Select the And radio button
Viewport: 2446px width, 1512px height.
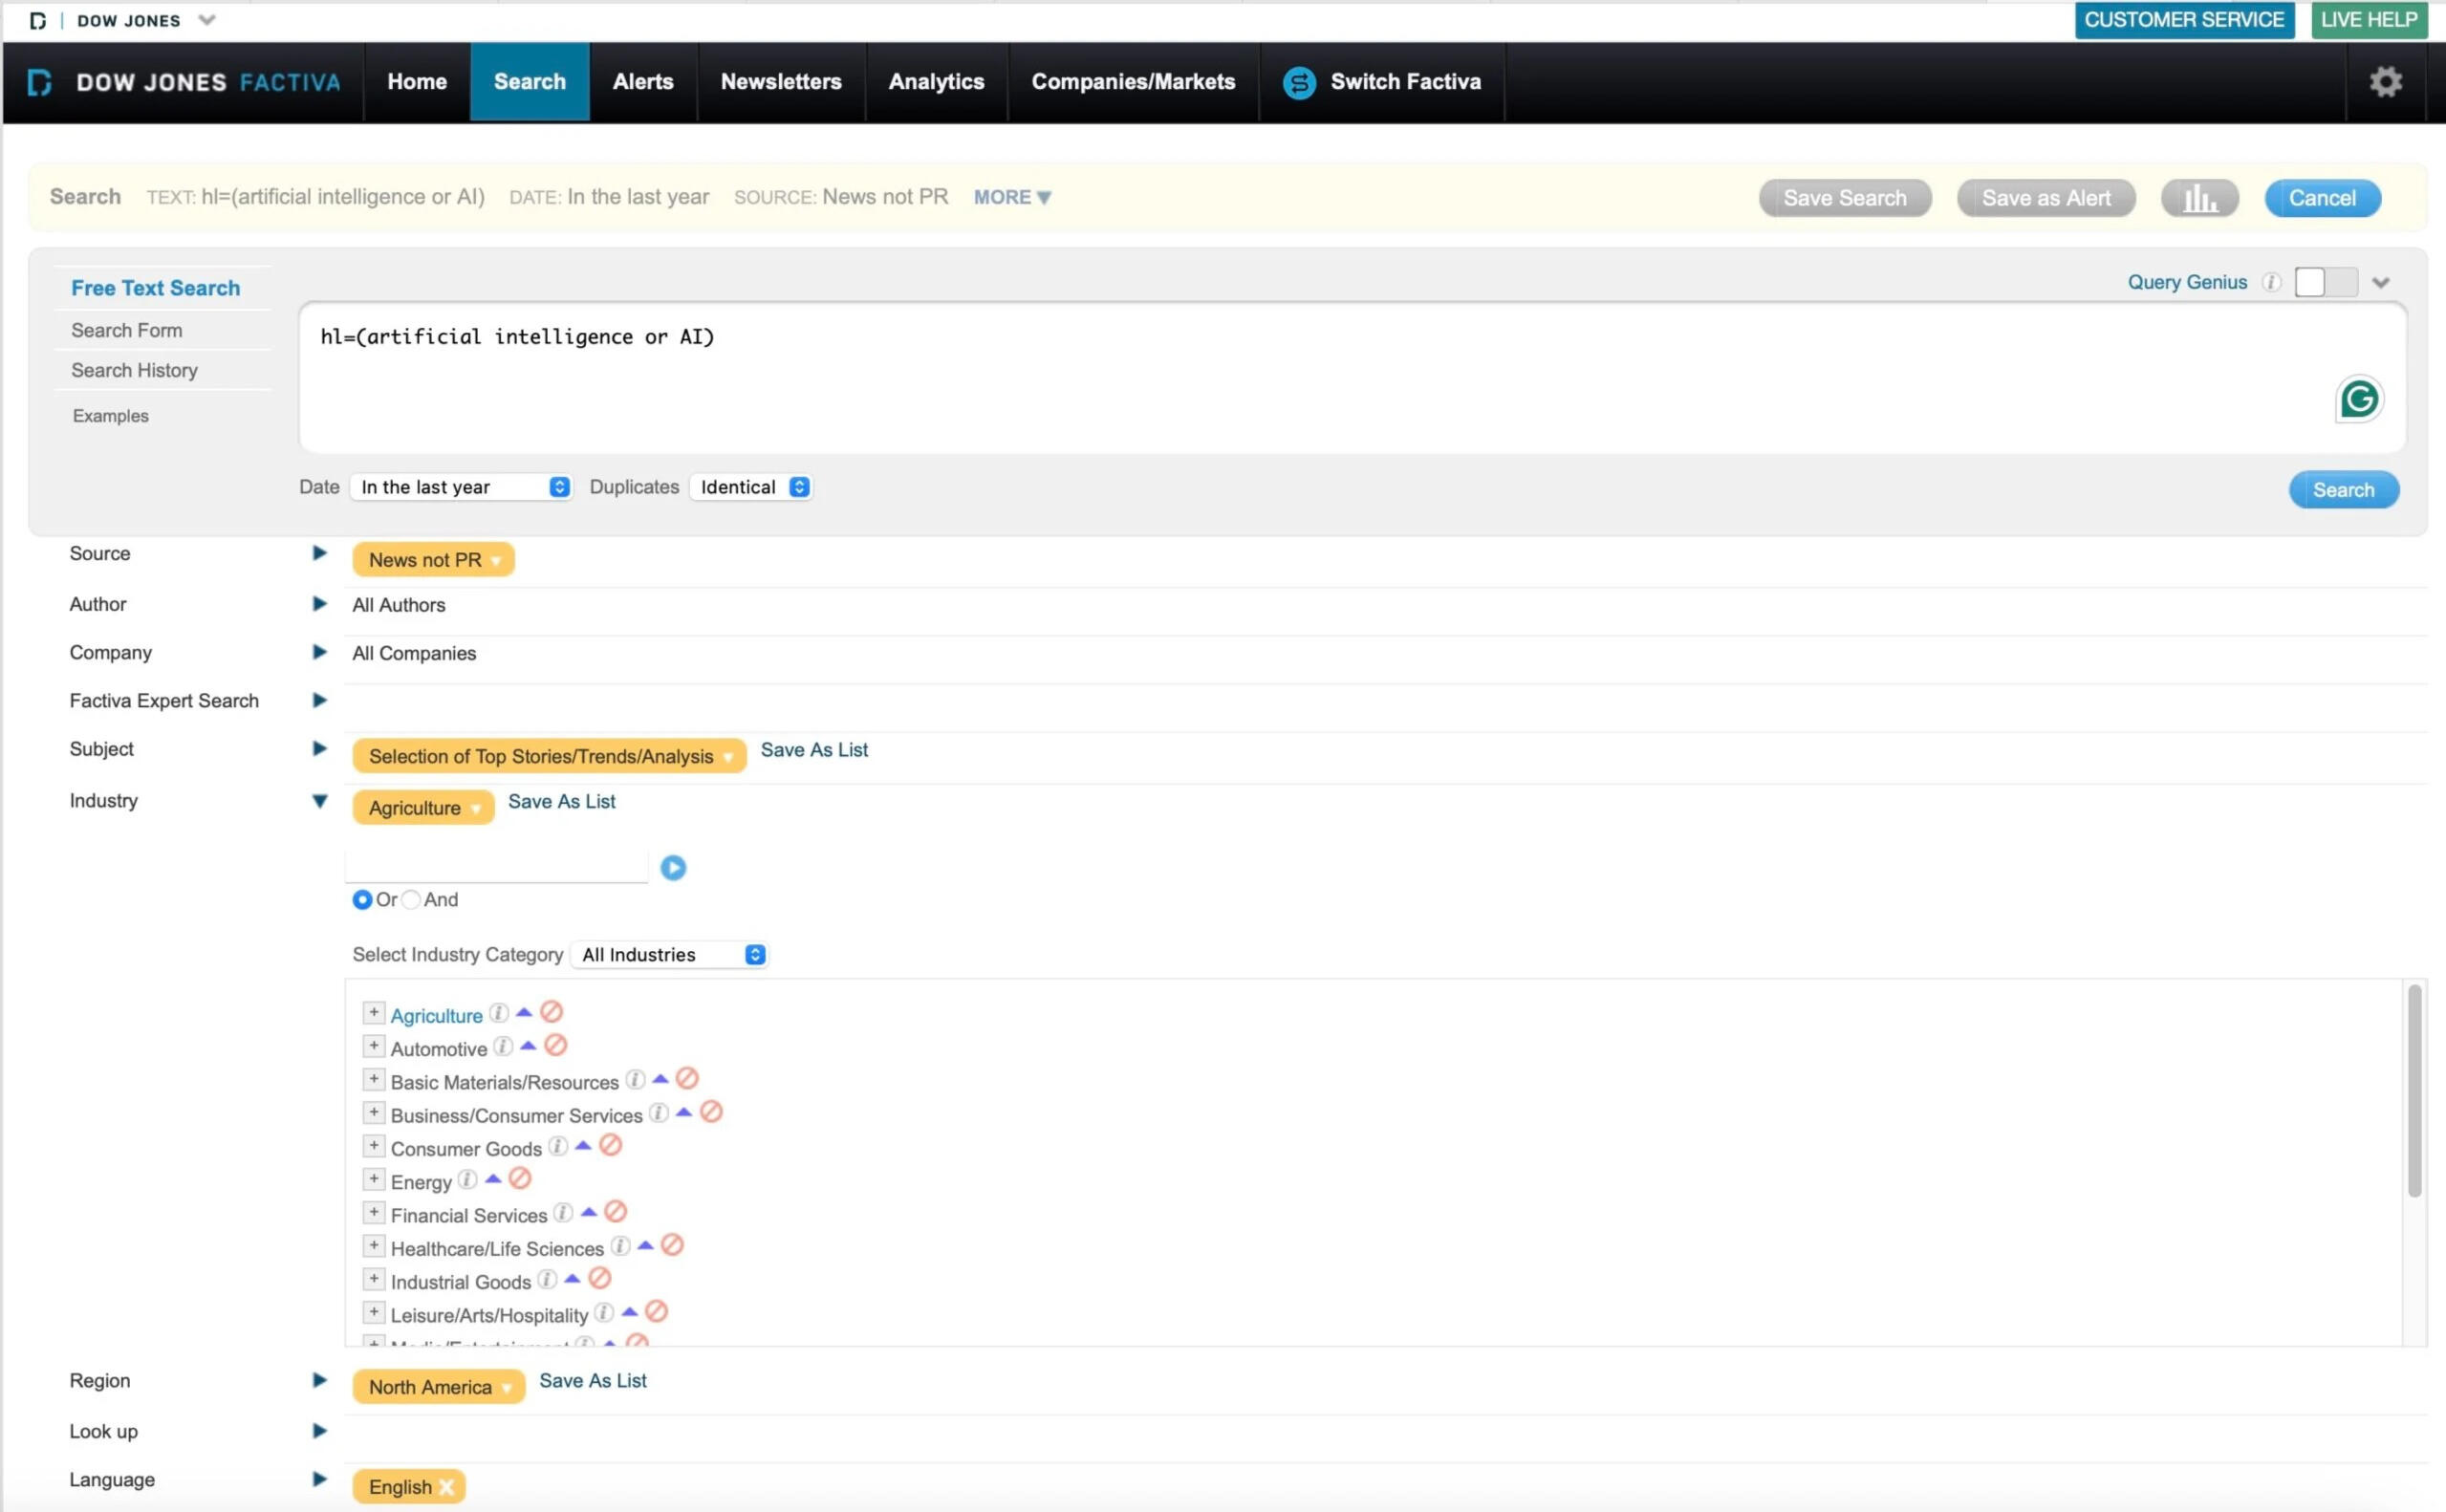pos(411,899)
